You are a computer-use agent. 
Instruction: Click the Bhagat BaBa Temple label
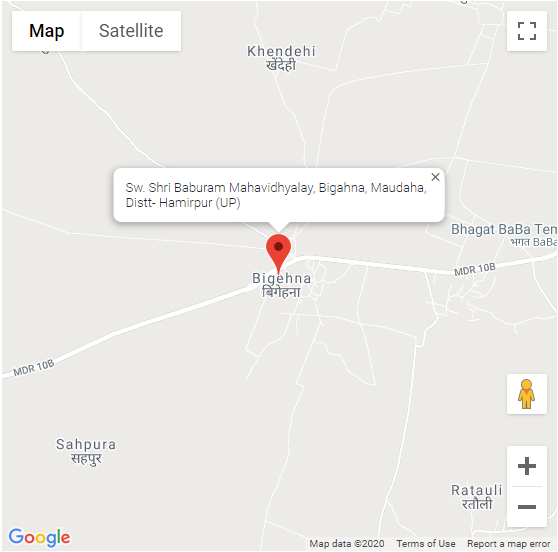click(504, 235)
